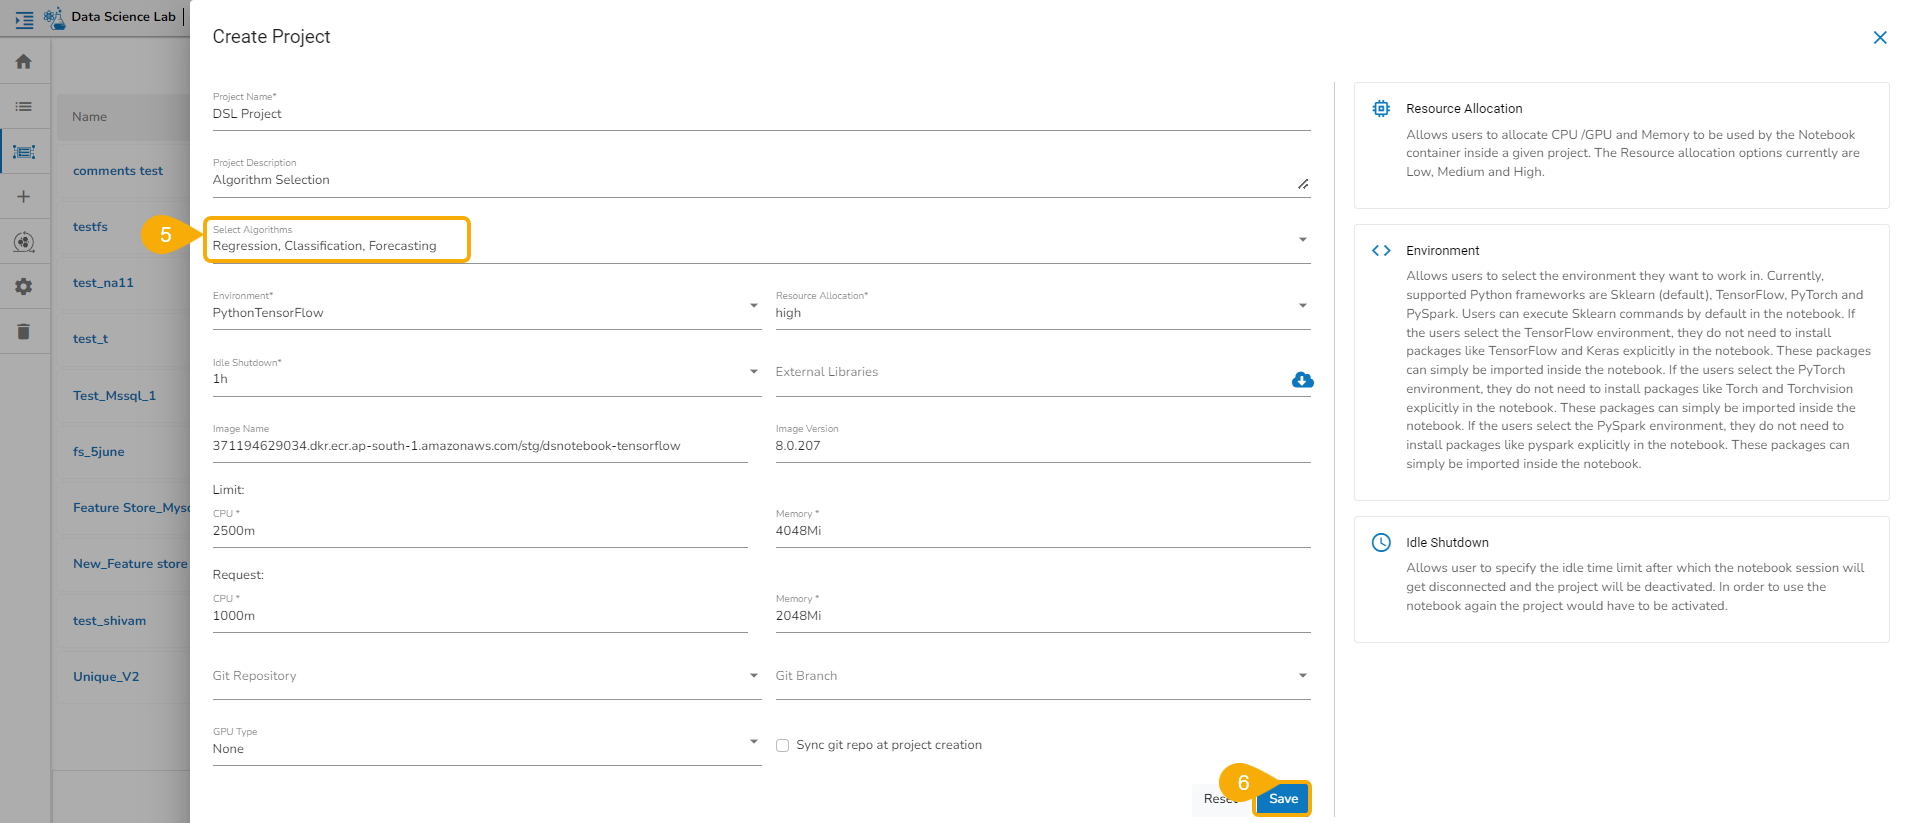Click the trash icon in sidebar
1910x823 pixels.
24,332
